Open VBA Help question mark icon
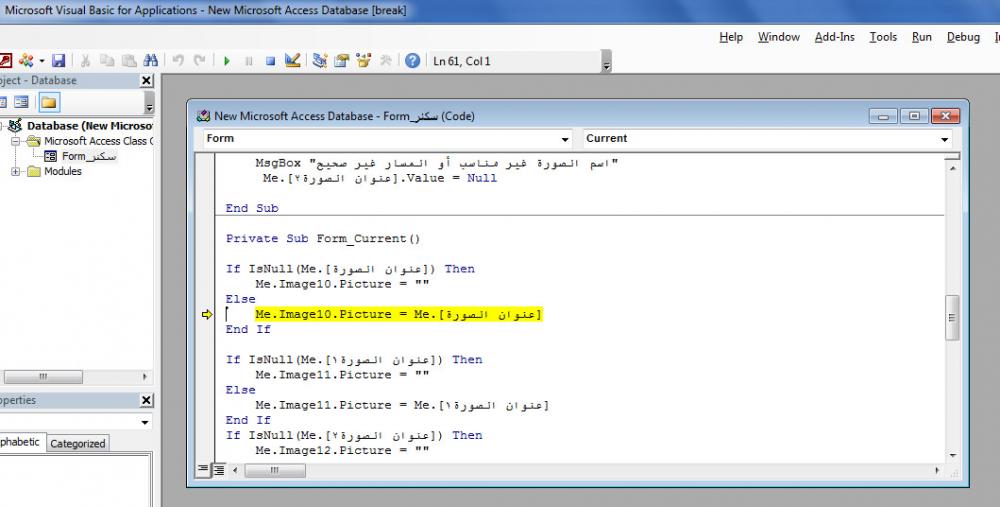Image resolution: width=1000 pixels, height=507 pixels. pyautogui.click(x=413, y=61)
